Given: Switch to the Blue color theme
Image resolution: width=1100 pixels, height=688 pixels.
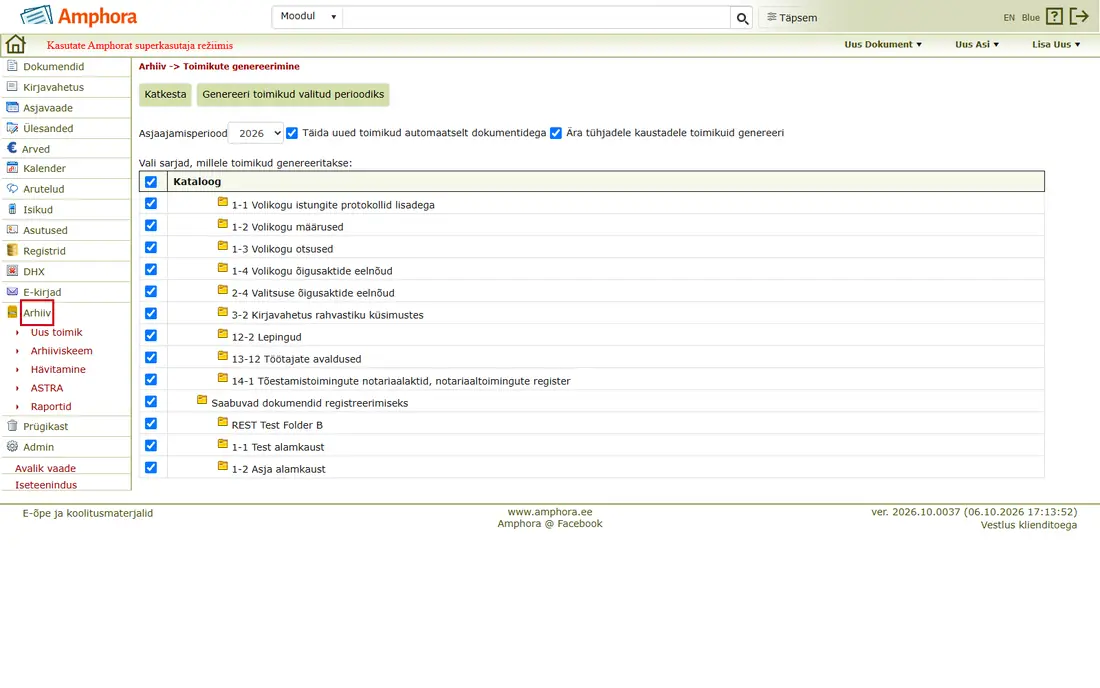Looking at the screenshot, I should pyautogui.click(x=1031, y=18).
